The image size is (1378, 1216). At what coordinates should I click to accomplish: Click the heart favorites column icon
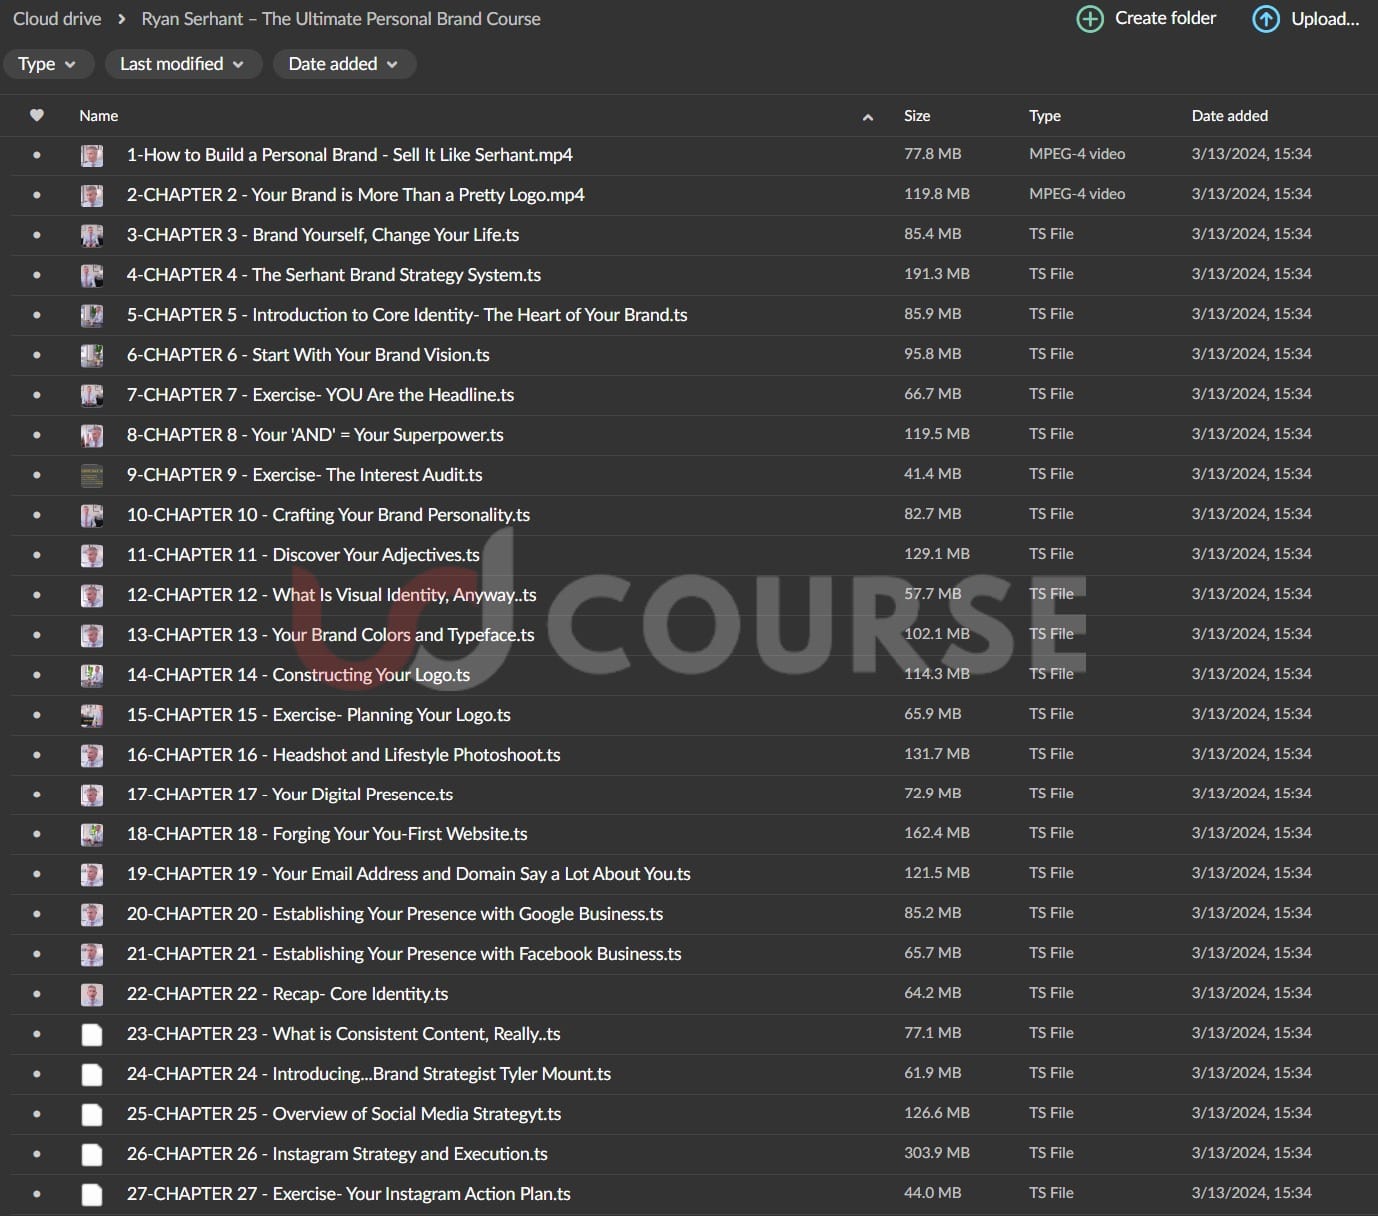[x=37, y=116]
